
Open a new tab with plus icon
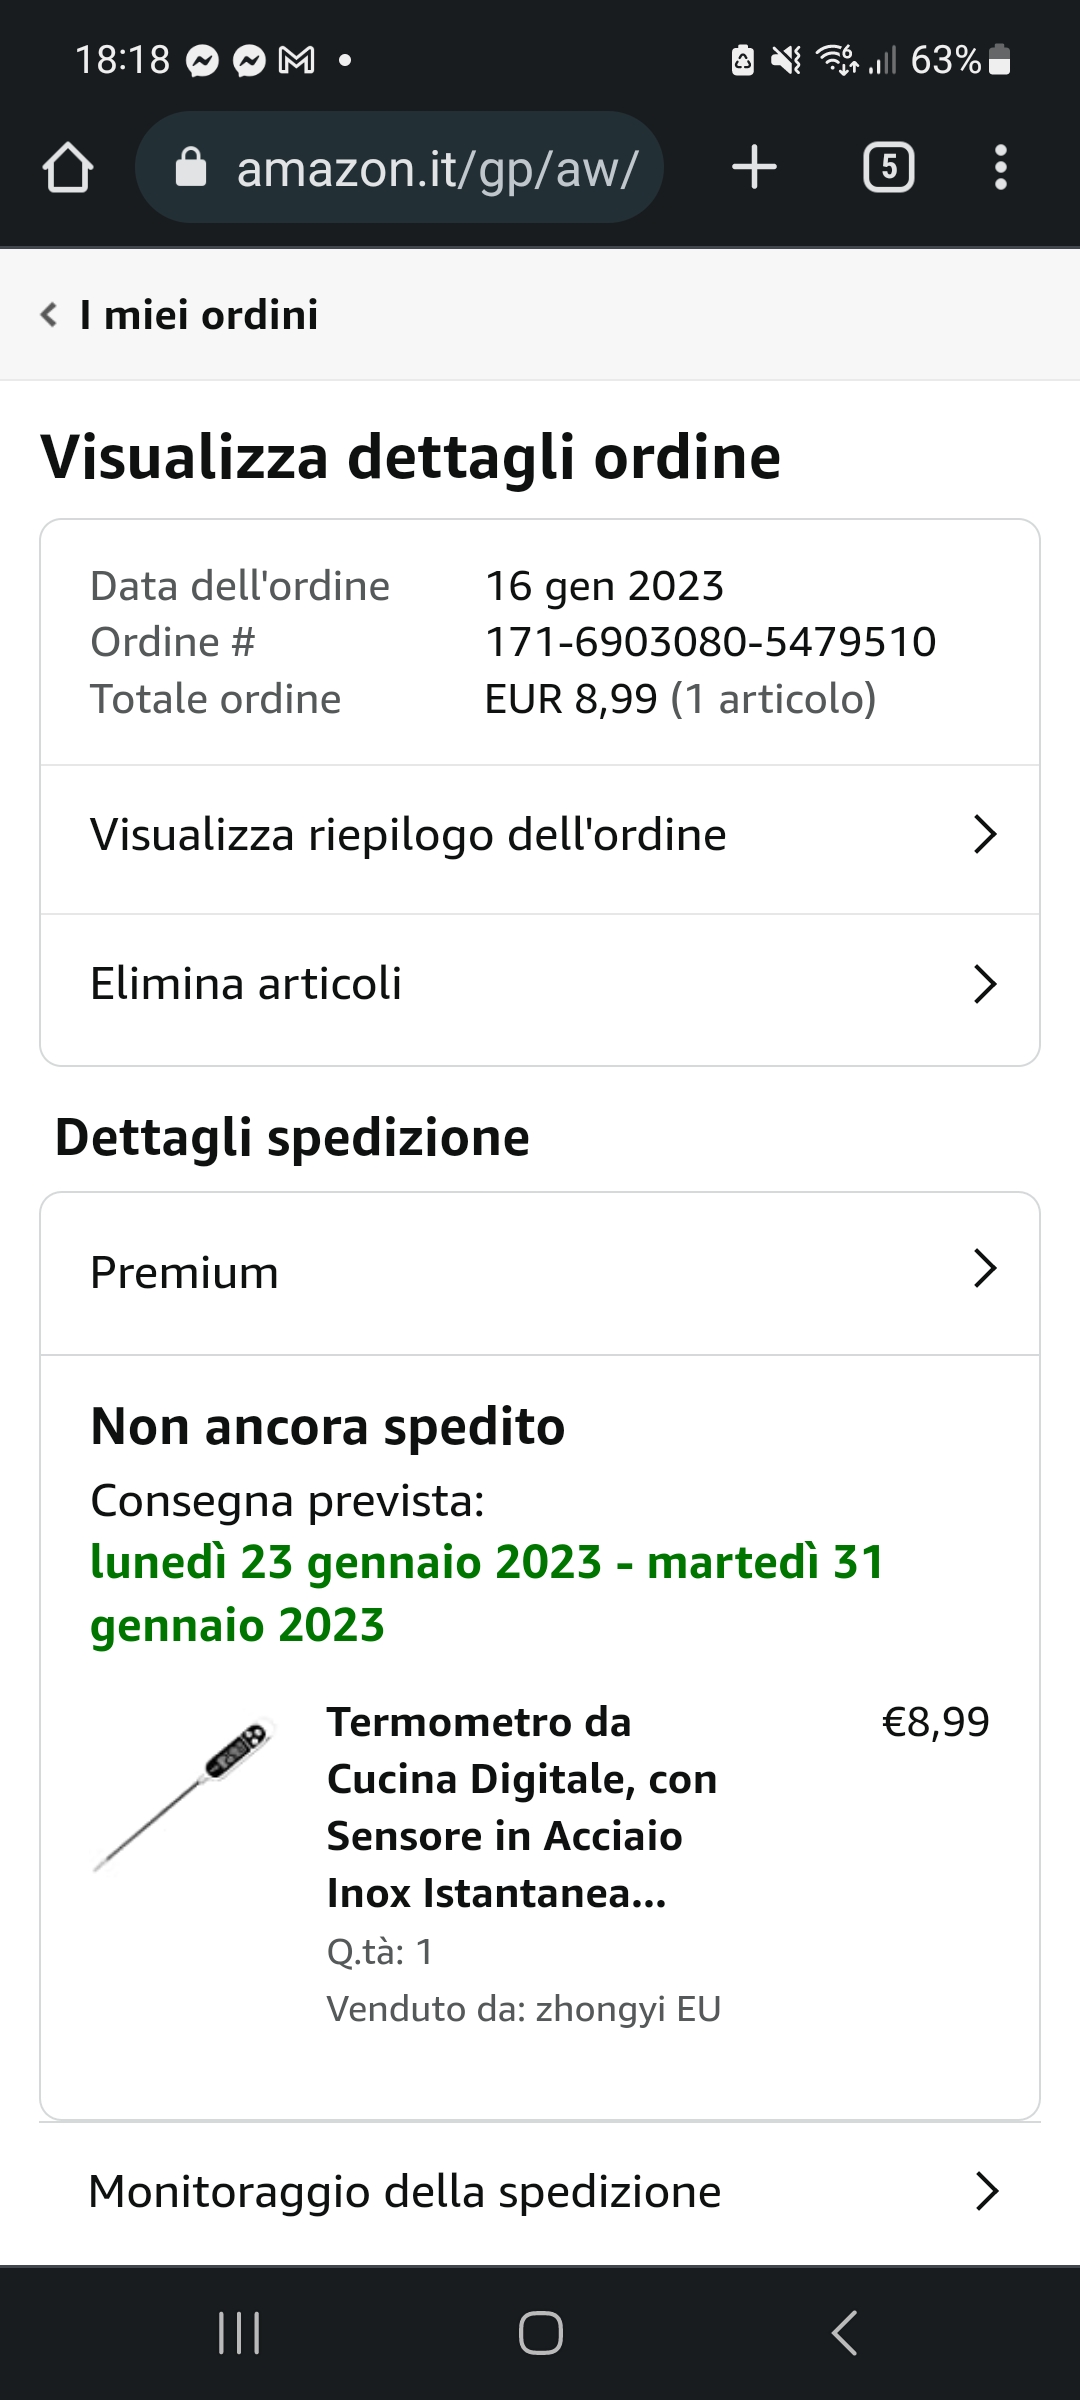[754, 167]
